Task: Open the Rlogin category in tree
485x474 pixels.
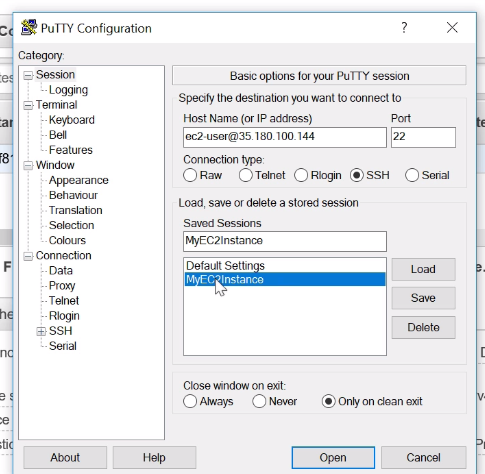Action: click(x=64, y=316)
